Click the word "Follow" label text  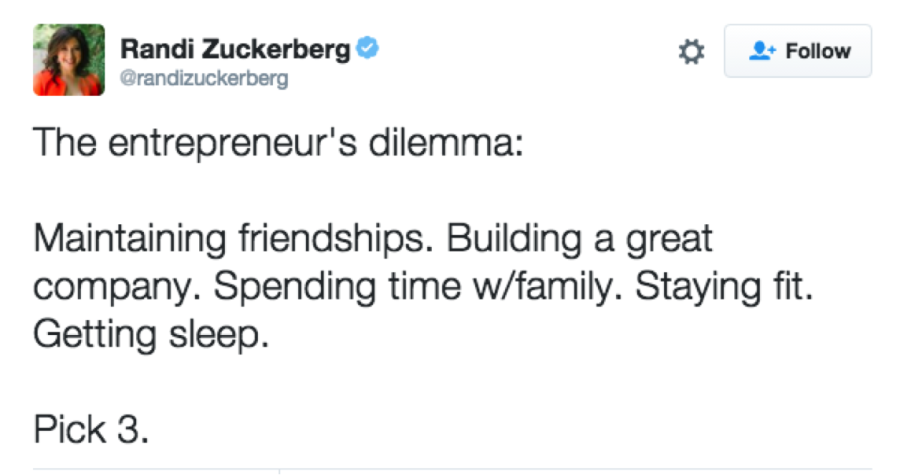tap(818, 51)
